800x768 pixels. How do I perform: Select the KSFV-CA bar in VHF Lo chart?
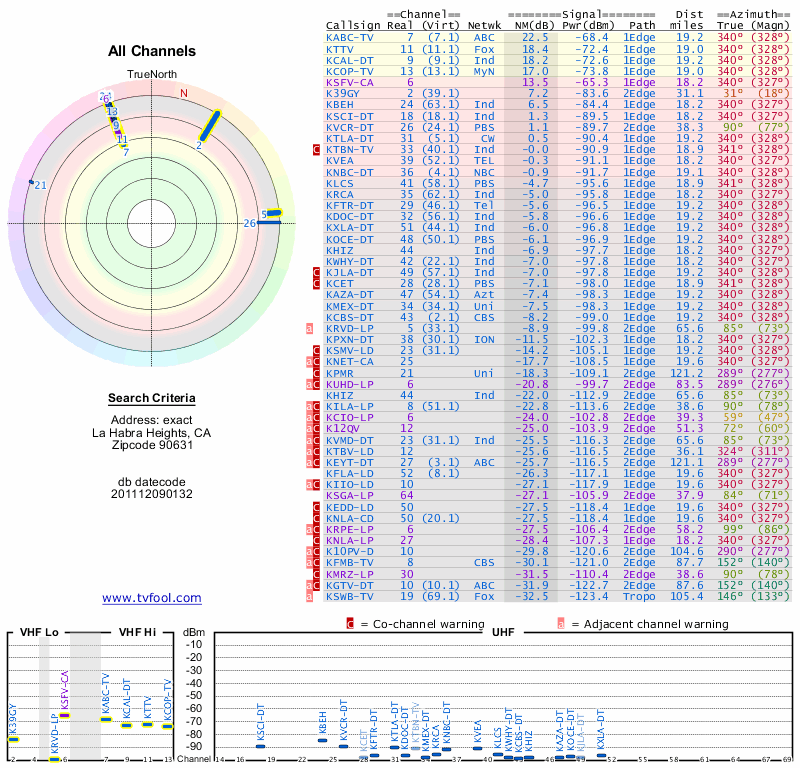click(65, 715)
